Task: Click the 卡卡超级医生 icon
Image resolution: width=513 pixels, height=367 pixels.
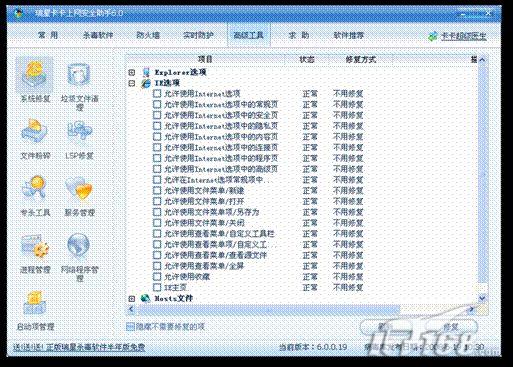Action: click(433, 36)
